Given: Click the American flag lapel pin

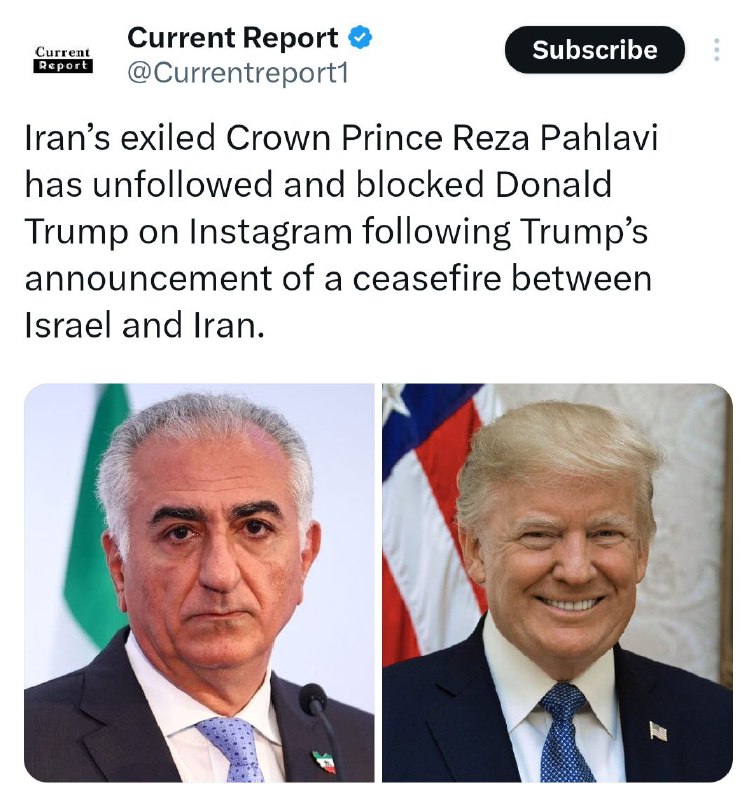Looking at the screenshot, I should (658, 731).
